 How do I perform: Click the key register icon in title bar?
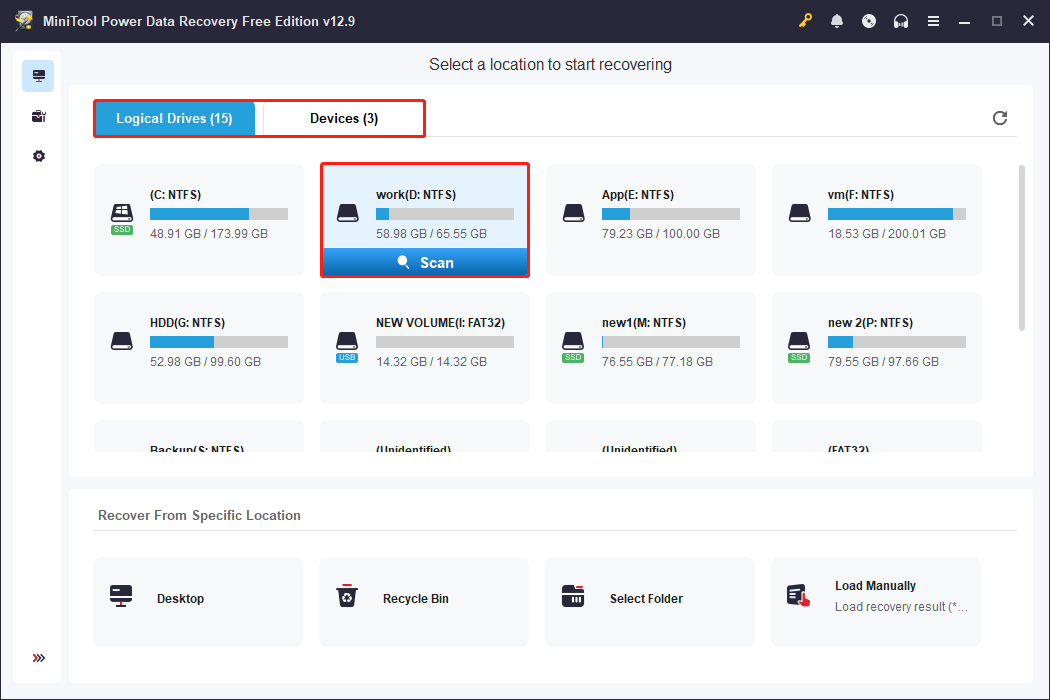[x=805, y=21]
